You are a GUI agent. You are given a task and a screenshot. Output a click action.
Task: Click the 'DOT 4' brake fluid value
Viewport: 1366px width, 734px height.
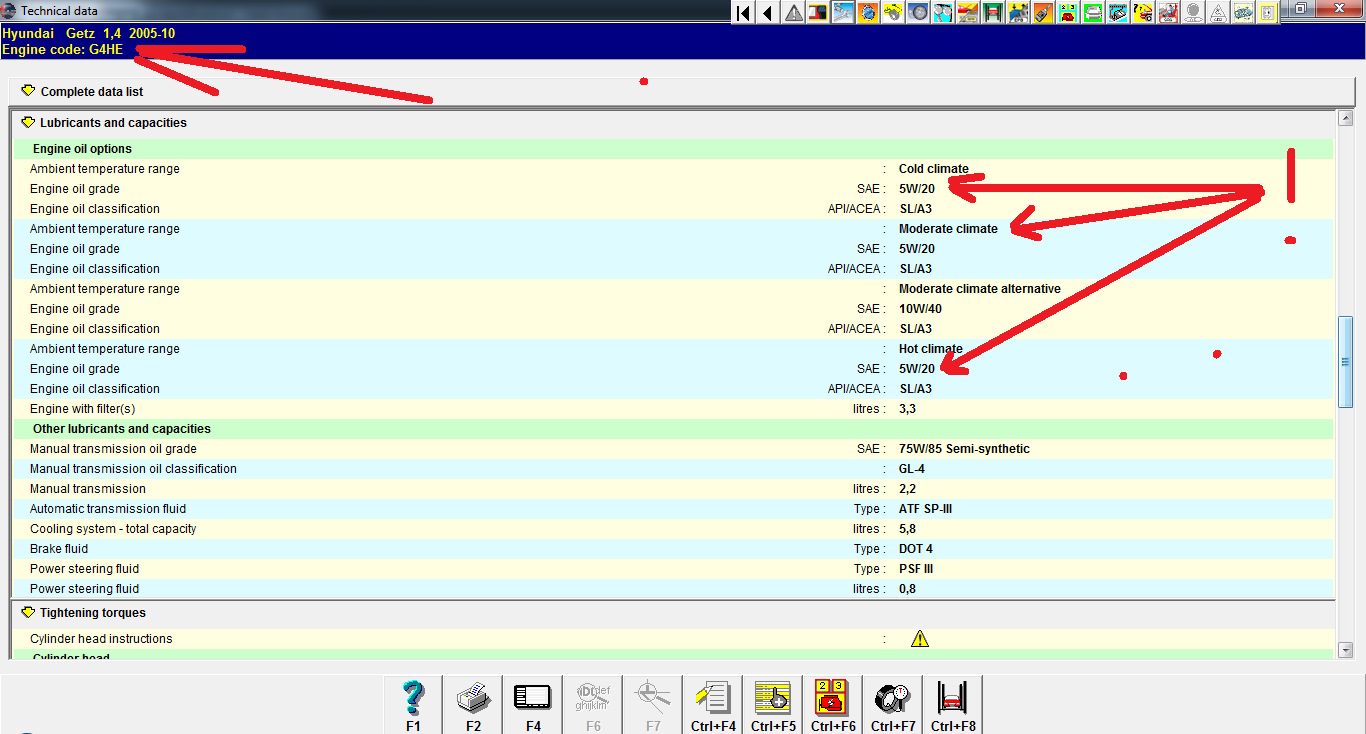[x=916, y=549]
